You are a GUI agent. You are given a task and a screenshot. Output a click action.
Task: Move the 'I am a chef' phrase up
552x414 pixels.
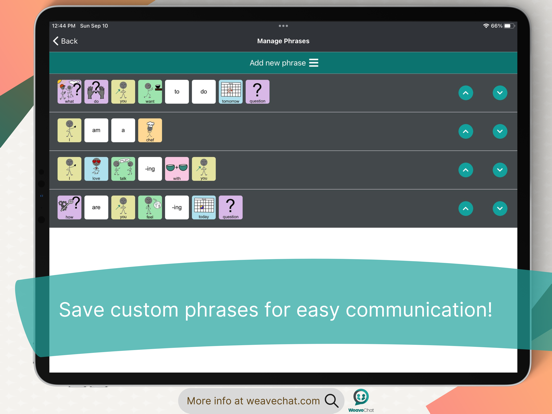click(465, 131)
